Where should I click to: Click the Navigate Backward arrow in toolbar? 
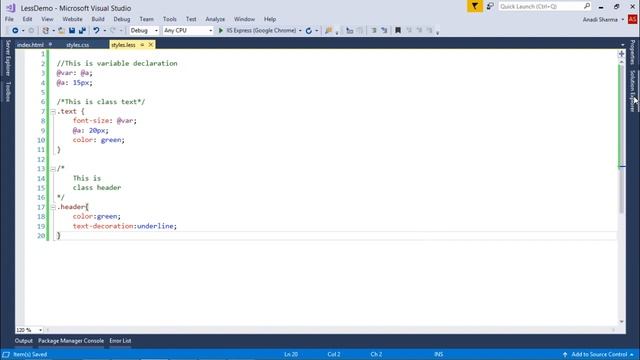(x=15, y=31)
